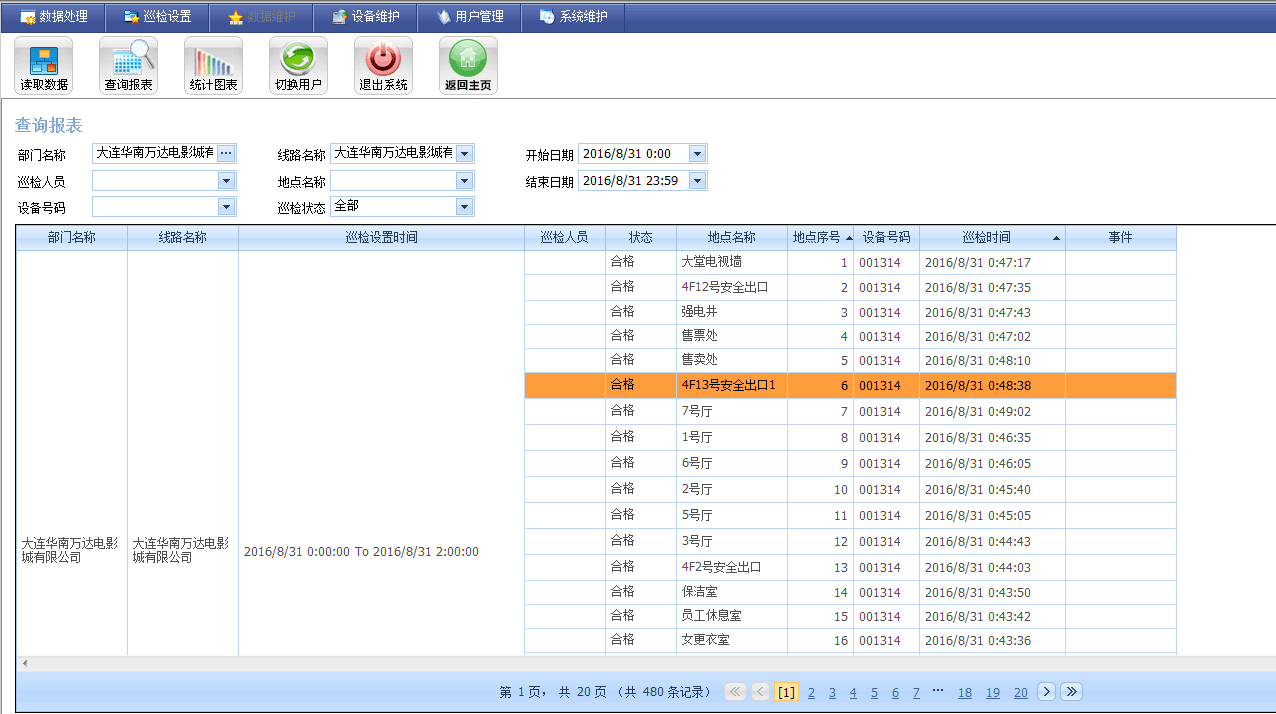Click 返回主页 home icon
Screen dimensions: 1276x714
coord(468,65)
